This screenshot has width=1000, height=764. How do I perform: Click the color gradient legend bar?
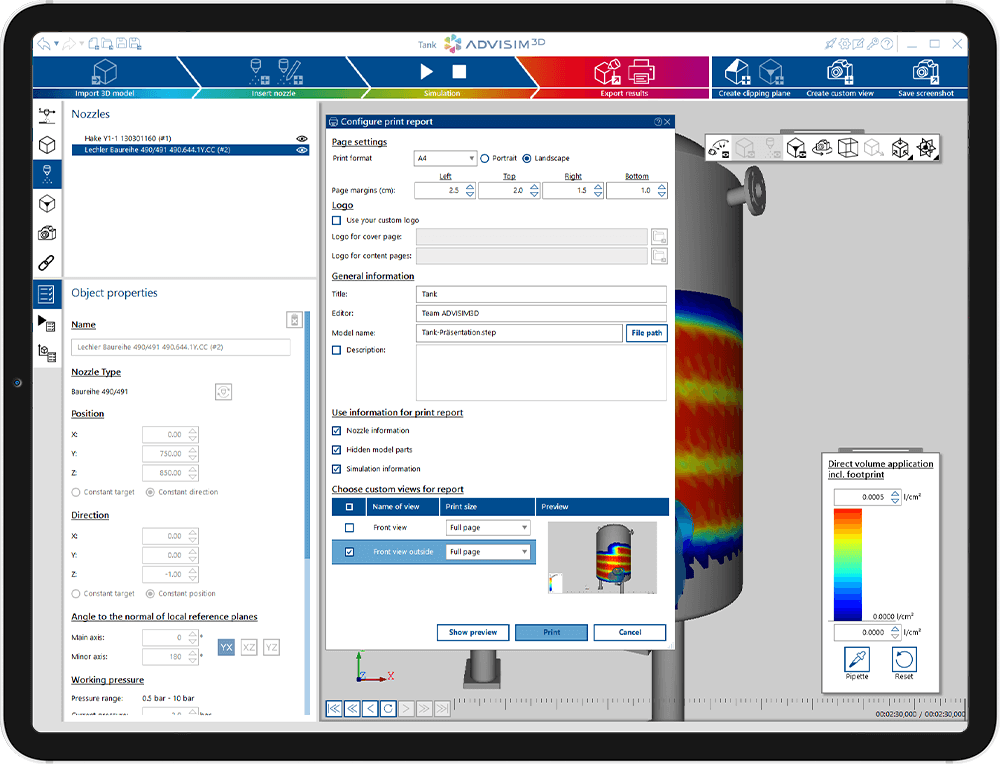[x=848, y=564]
